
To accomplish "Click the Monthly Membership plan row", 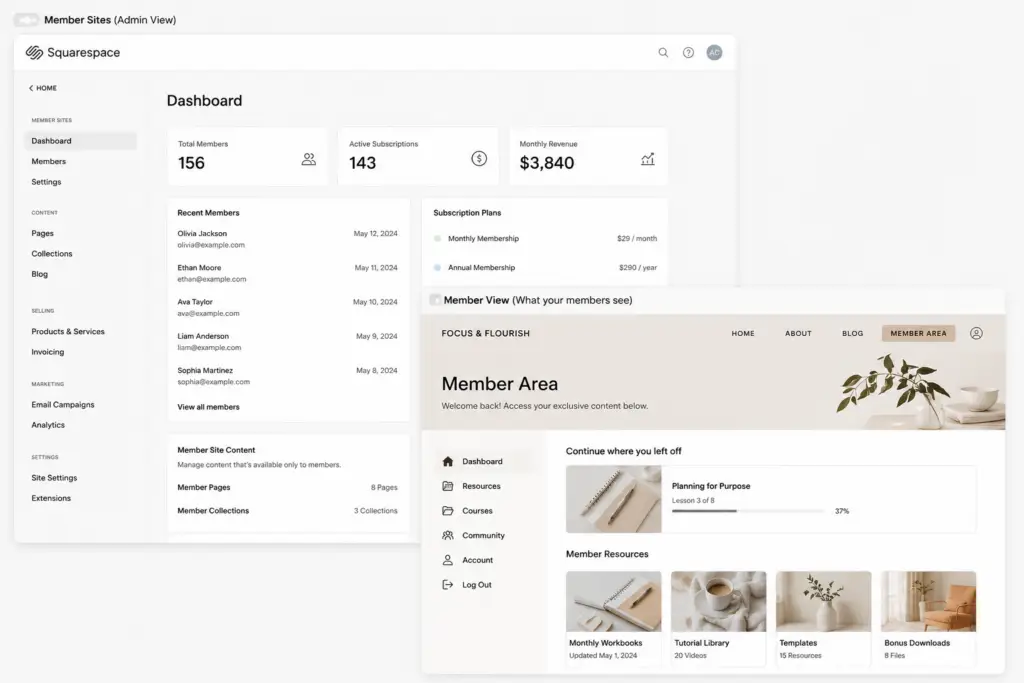I will pos(545,238).
